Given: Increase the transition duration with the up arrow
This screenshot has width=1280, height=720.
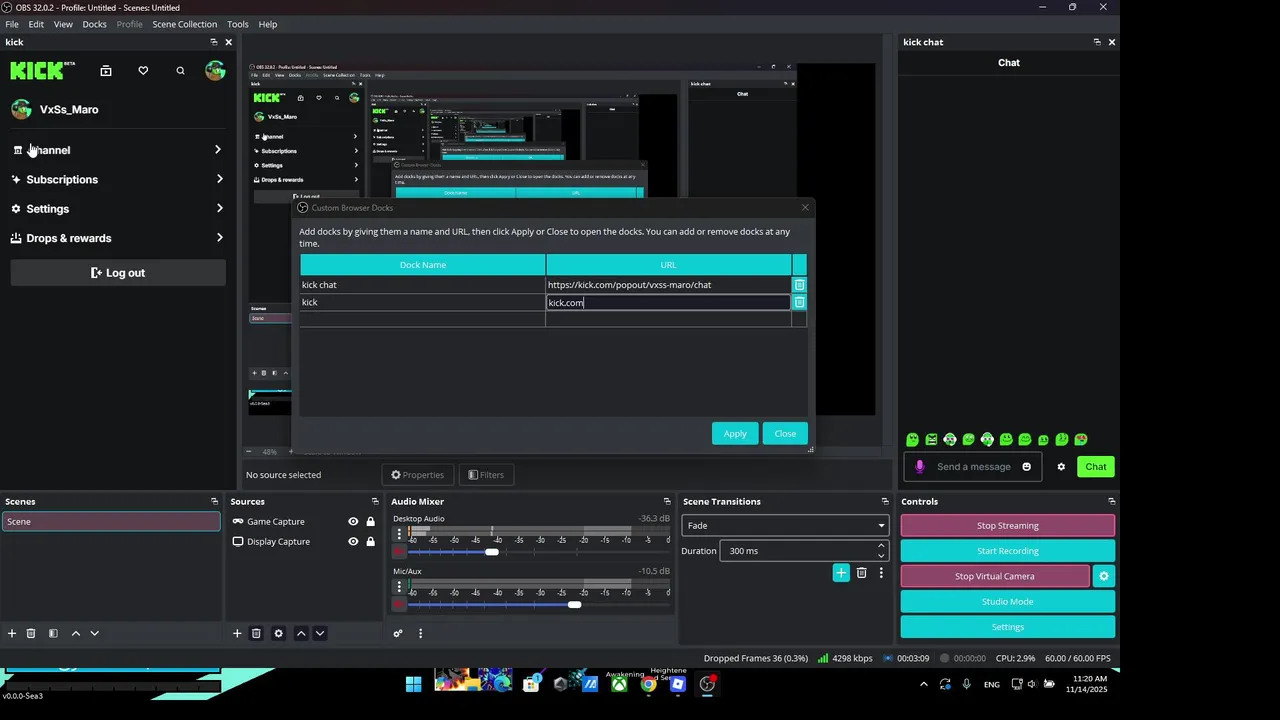Looking at the screenshot, I should 881,546.
